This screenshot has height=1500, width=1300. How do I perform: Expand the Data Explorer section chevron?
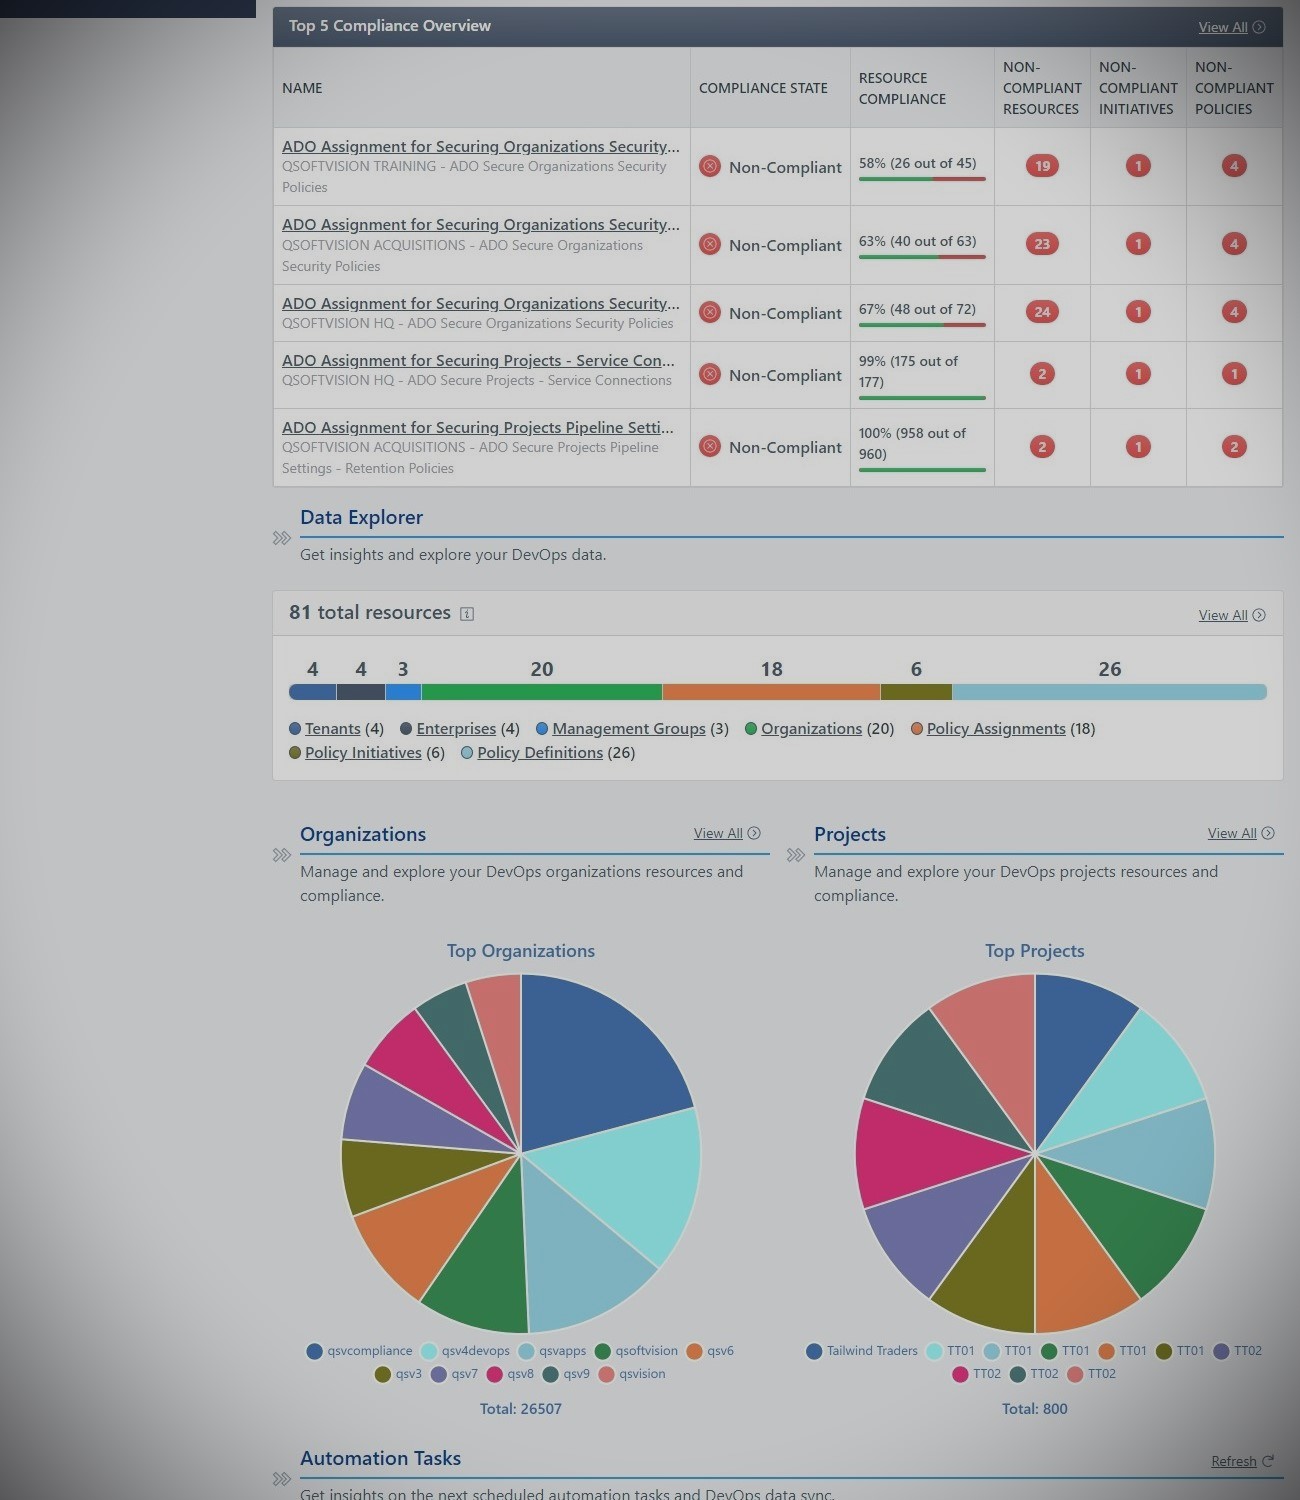[282, 538]
